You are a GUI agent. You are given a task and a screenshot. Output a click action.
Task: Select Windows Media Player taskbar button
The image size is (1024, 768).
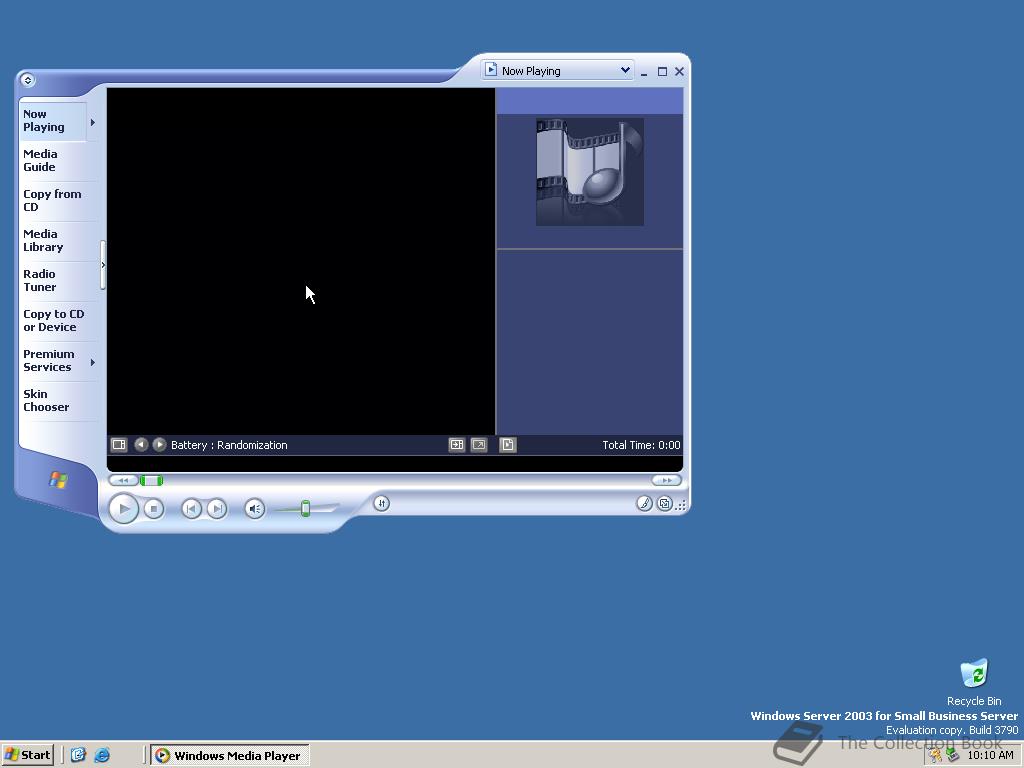click(x=230, y=756)
